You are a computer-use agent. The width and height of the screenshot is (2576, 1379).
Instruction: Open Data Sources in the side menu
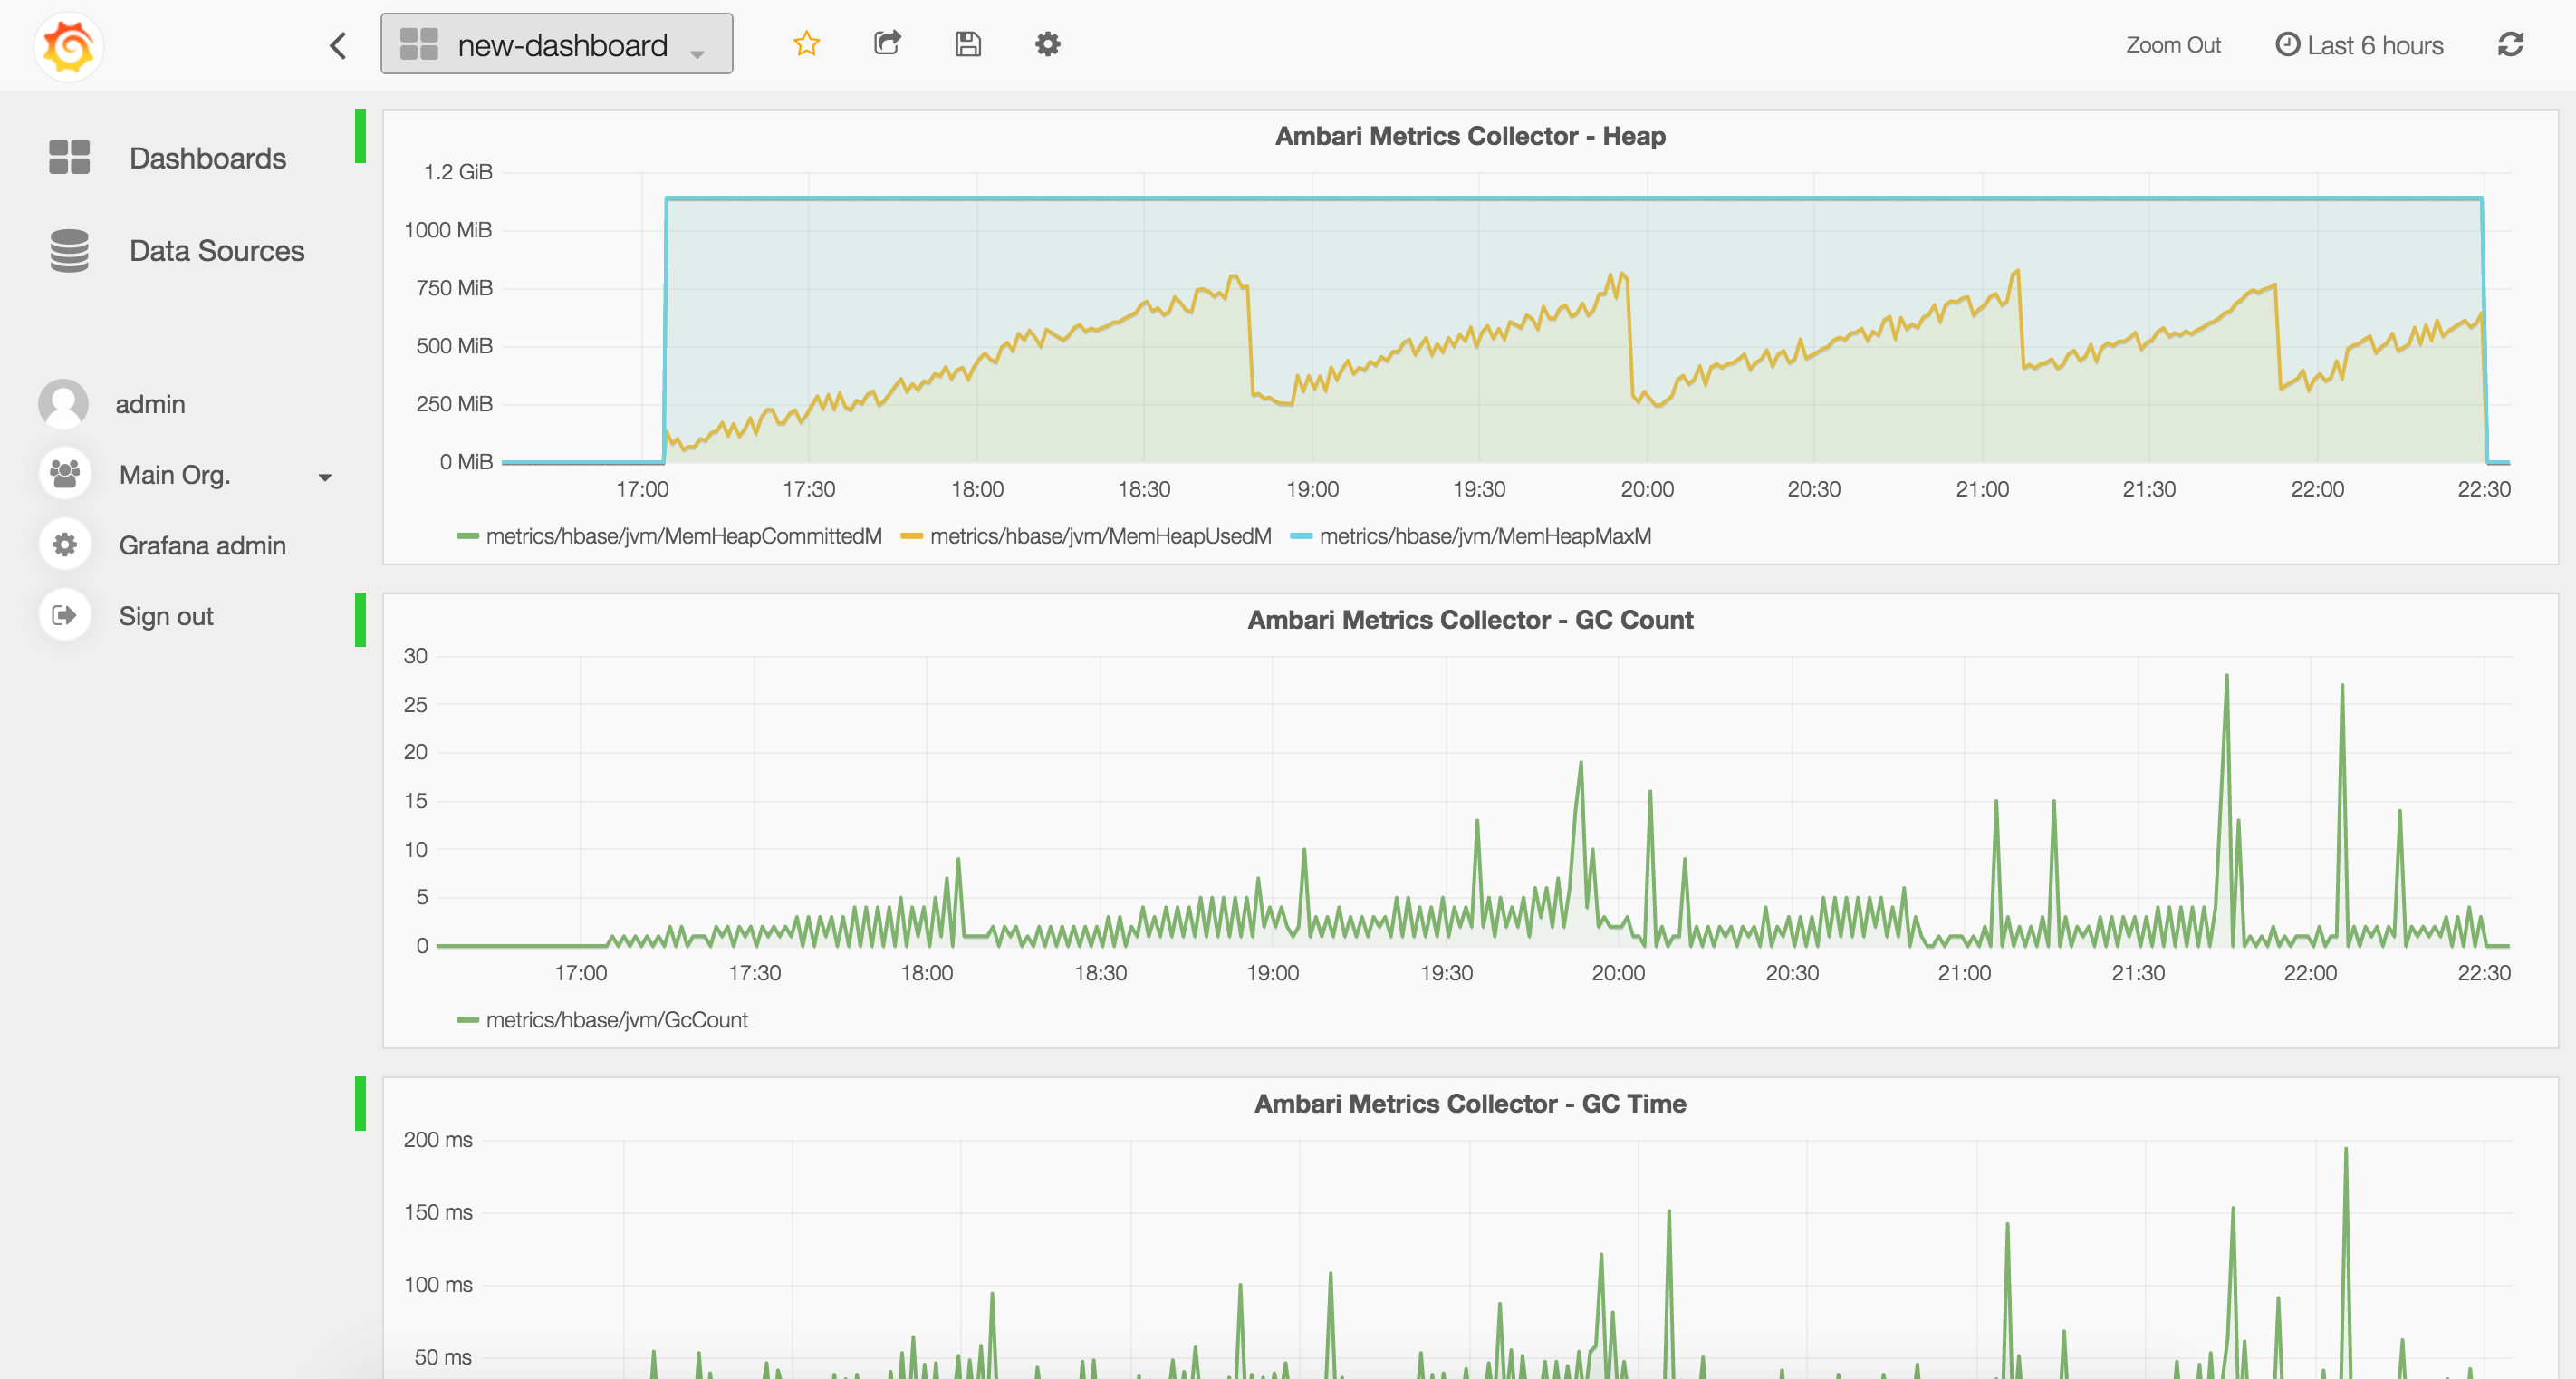(x=216, y=250)
